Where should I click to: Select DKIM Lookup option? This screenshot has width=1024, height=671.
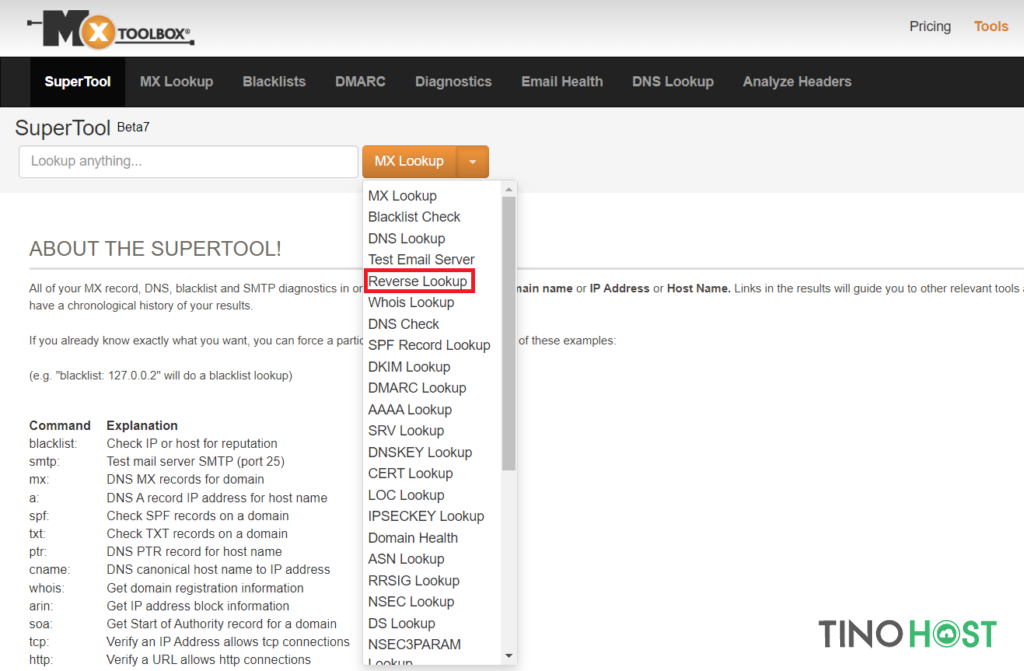(x=409, y=367)
